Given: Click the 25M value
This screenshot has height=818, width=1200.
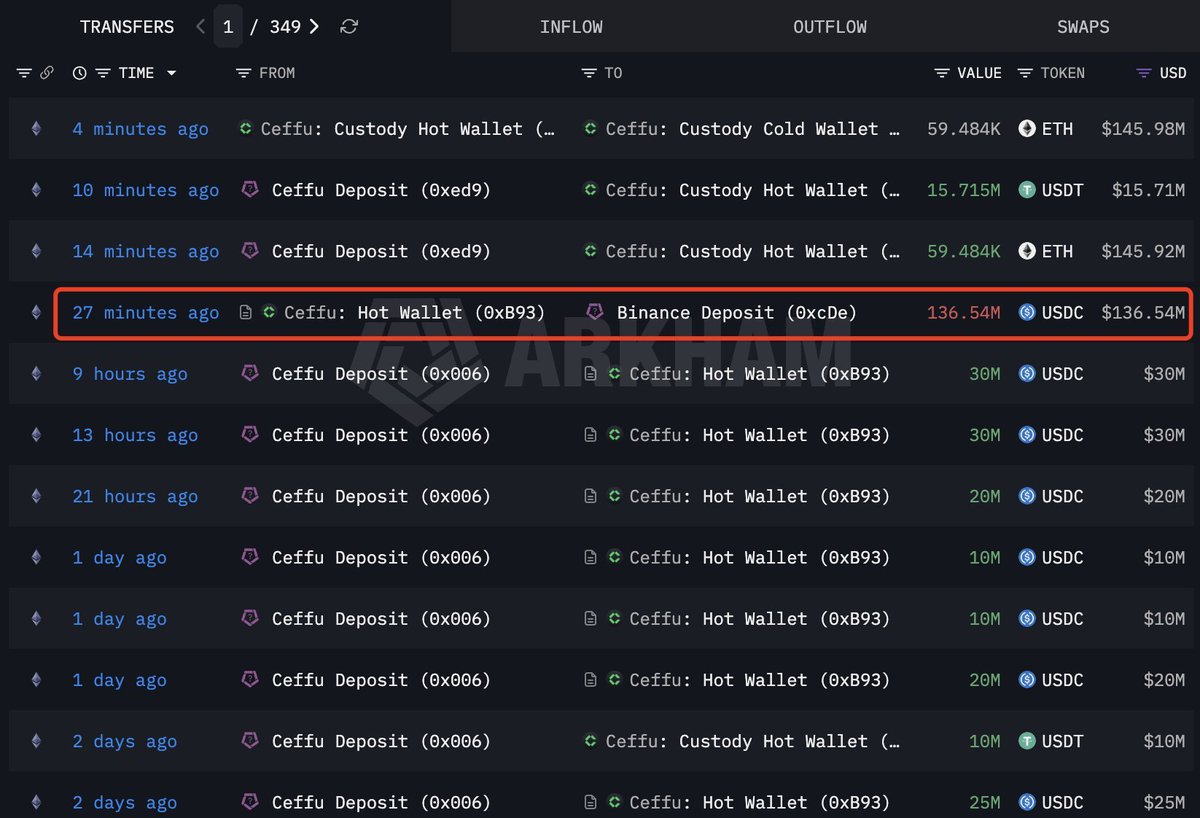Looking at the screenshot, I should (x=984, y=802).
